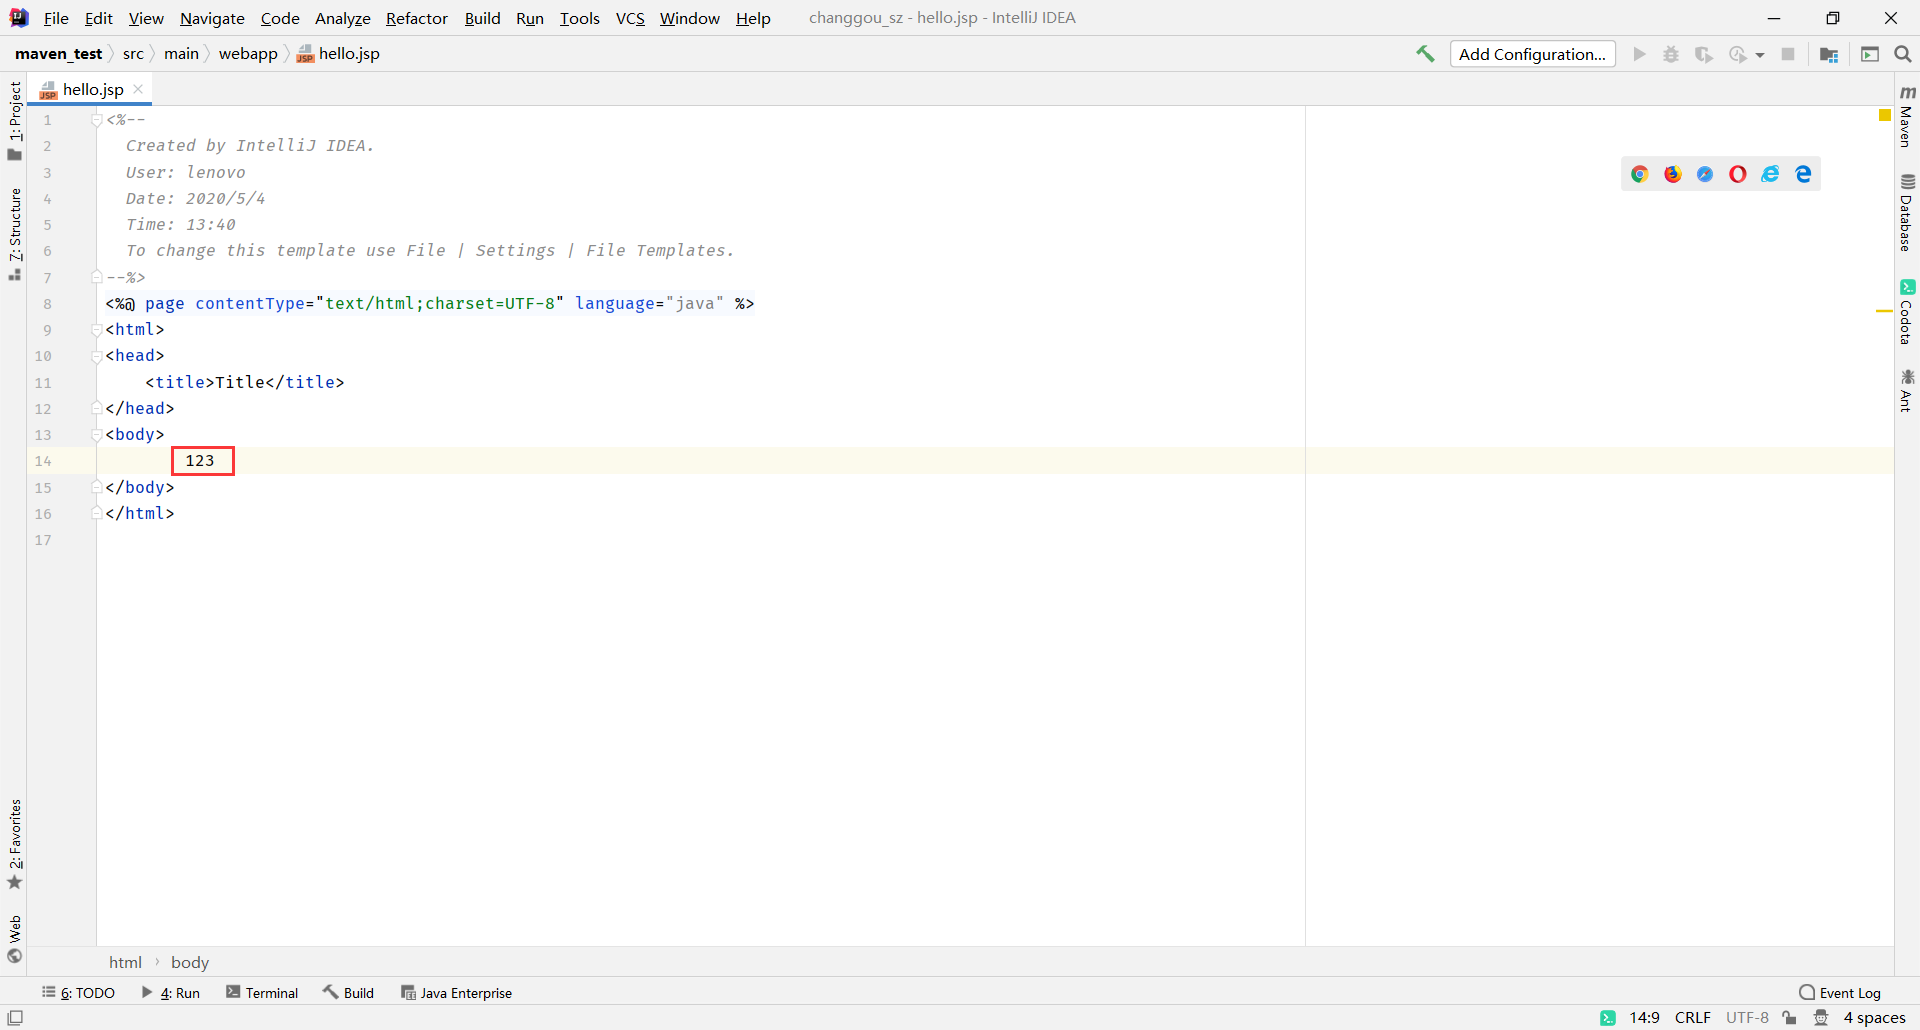Click webapp breadcrumb in navigation bar
The width and height of the screenshot is (1920, 1030).
click(248, 54)
